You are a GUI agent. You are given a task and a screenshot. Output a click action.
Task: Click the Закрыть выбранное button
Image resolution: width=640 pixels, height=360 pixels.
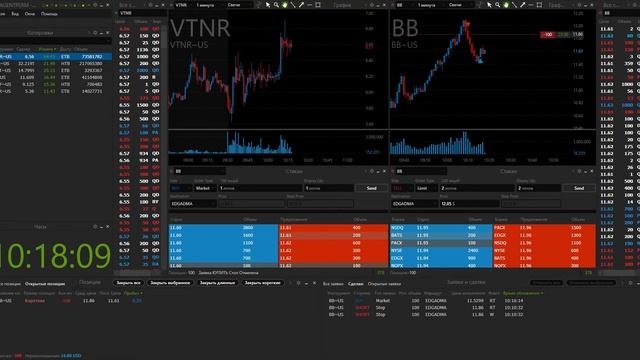[170, 283]
